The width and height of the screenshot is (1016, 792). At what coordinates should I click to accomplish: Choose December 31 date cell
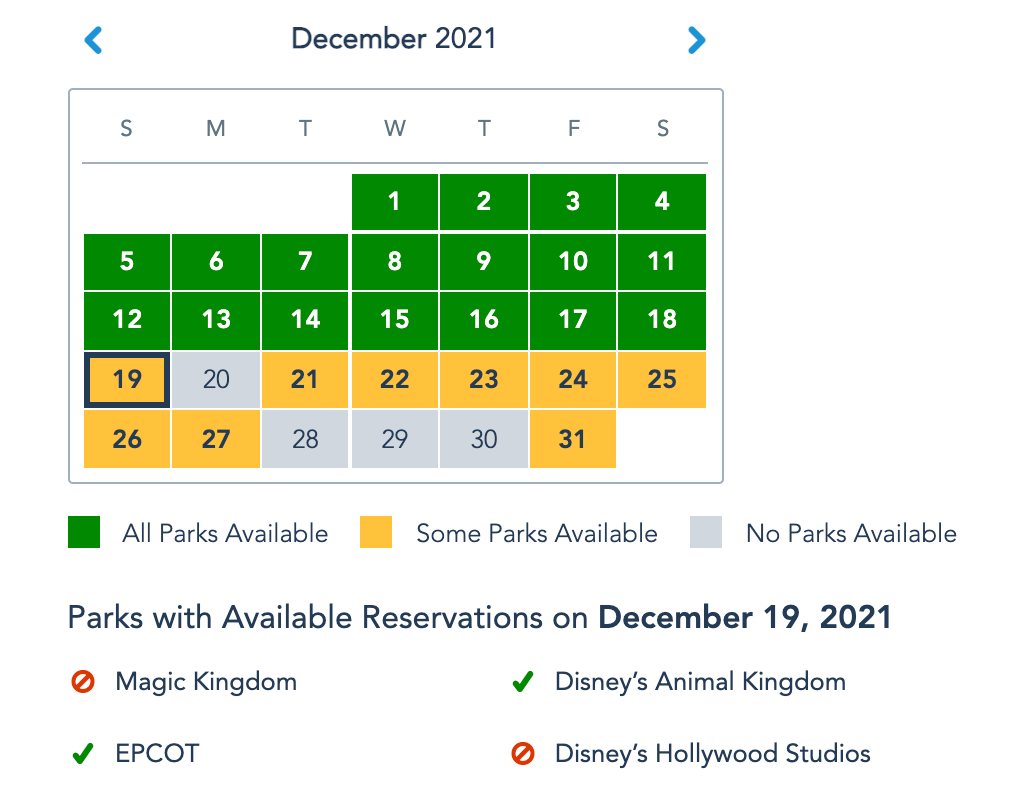pyautogui.click(x=572, y=439)
